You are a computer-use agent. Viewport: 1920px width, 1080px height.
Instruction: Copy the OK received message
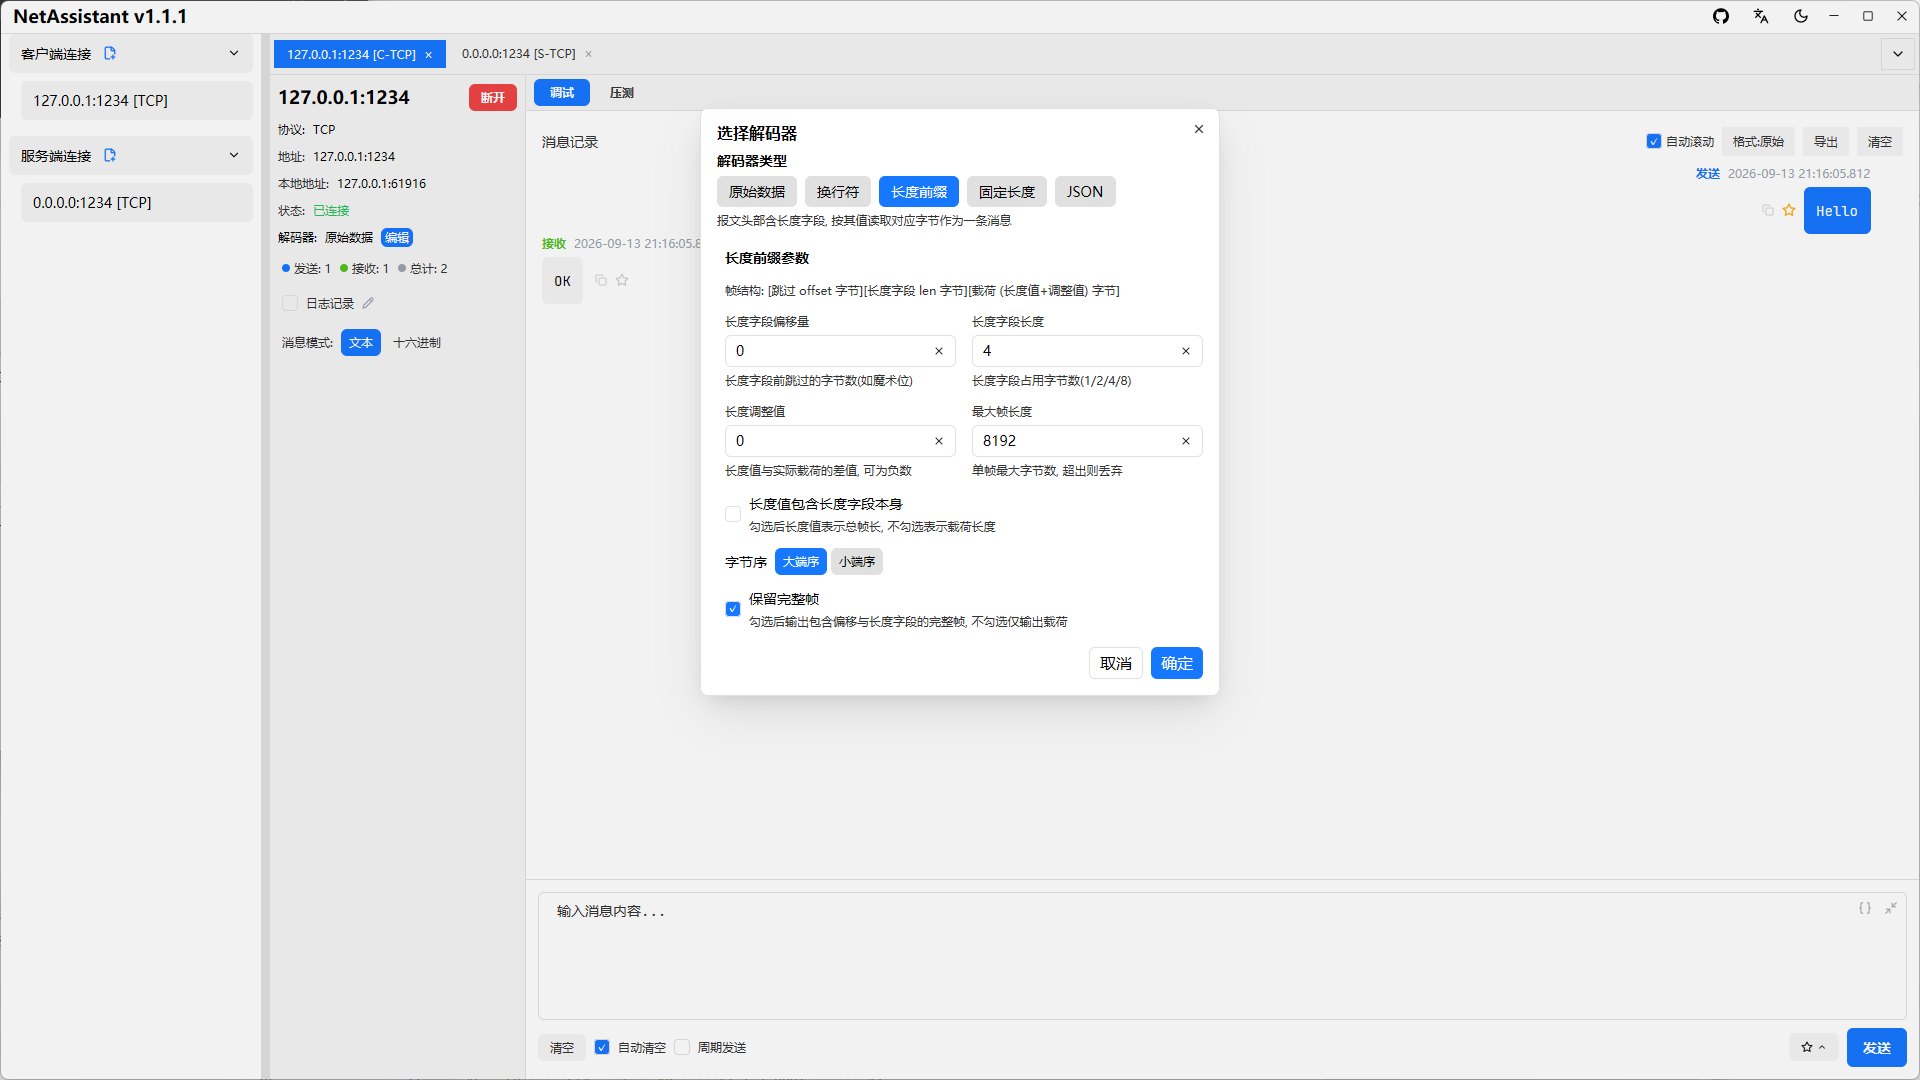point(601,280)
